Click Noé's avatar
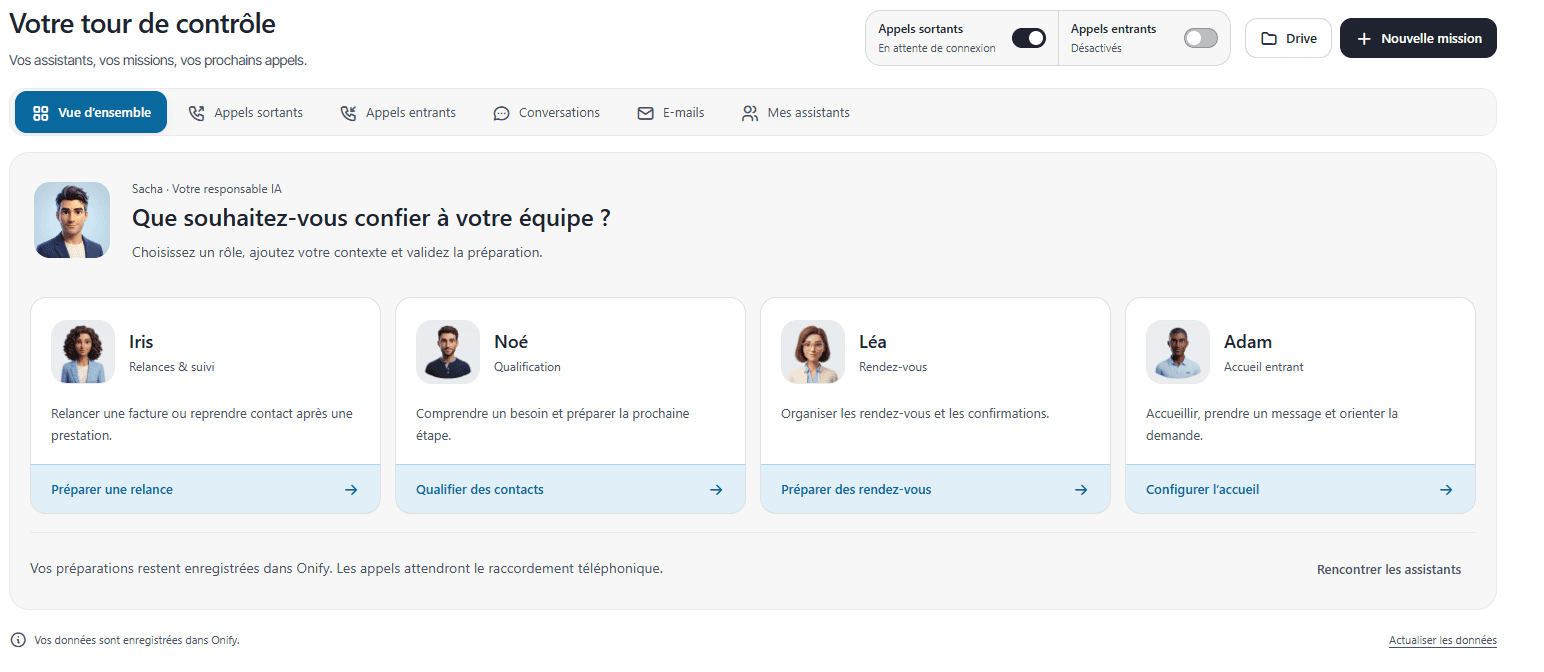The image size is (1544, 672). point(448,352)
